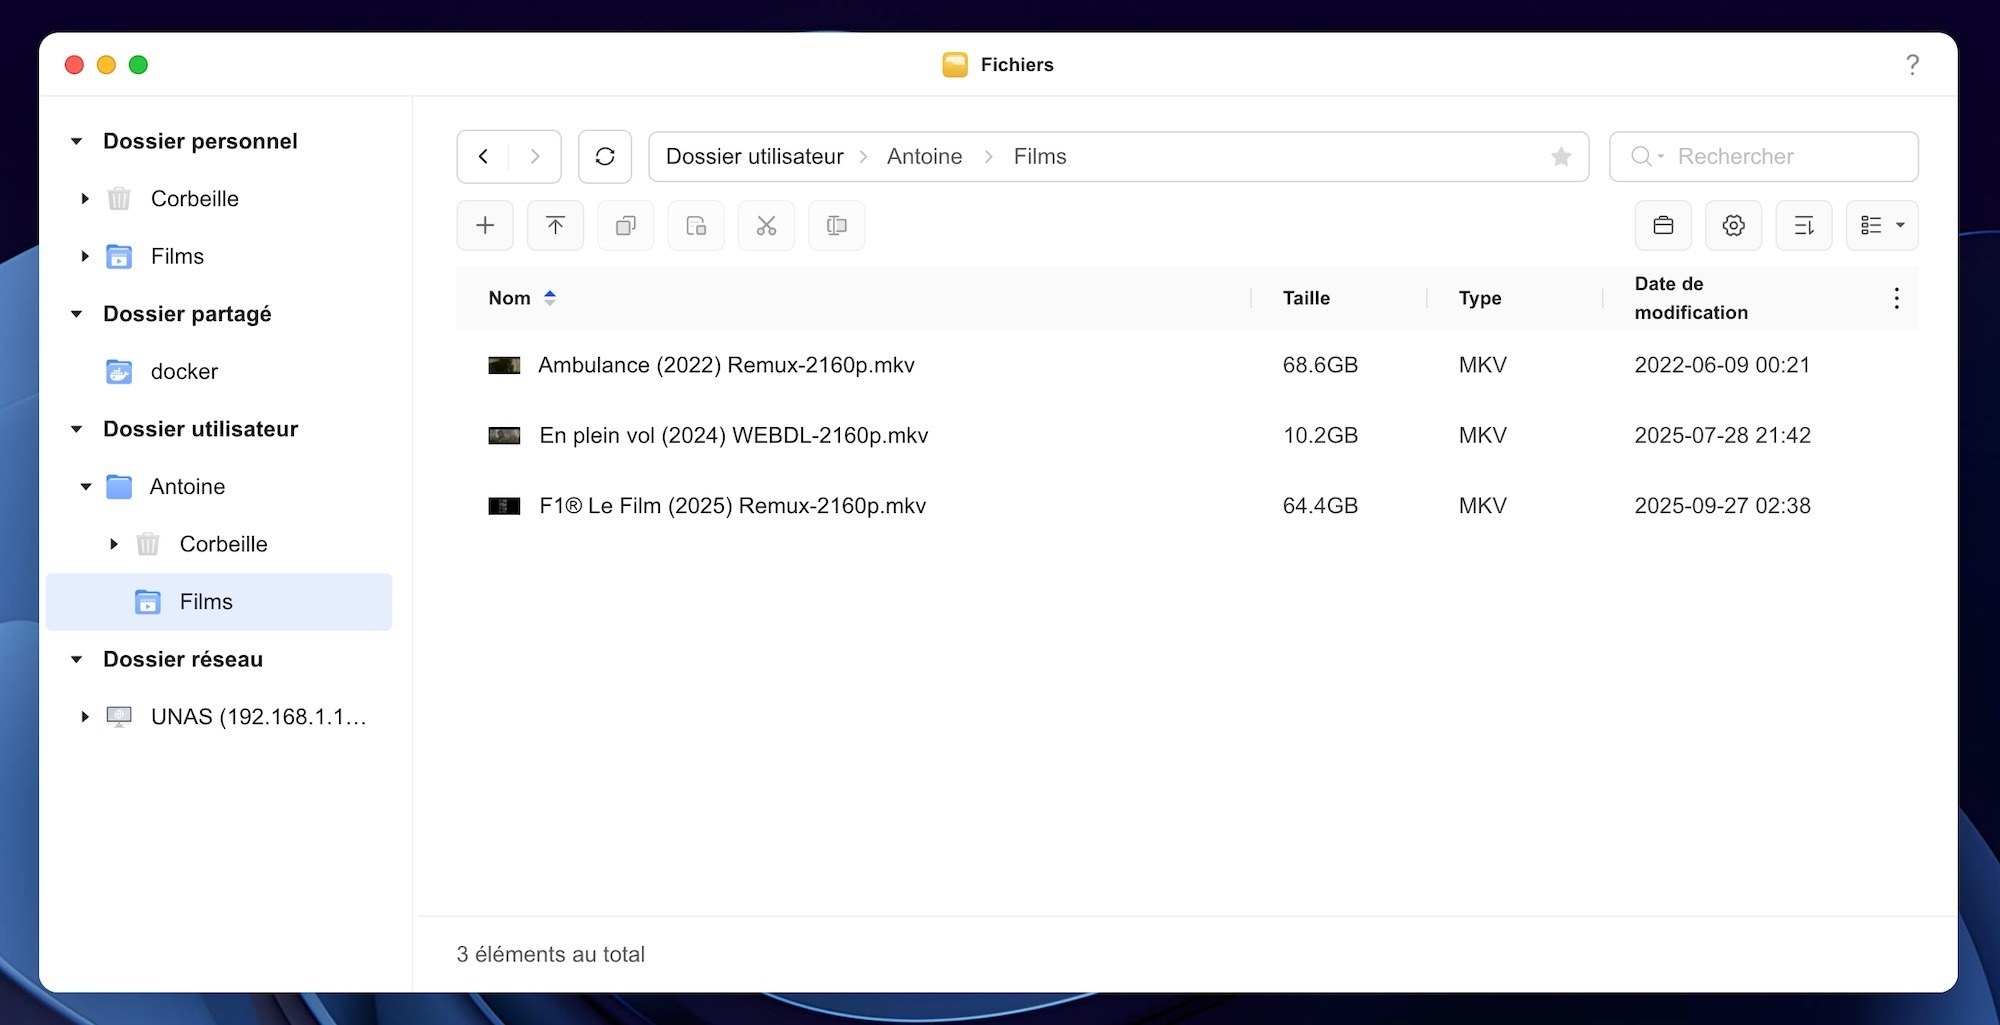Open column options three-dot menu
The image size is (2000, 1025).
(1896, 298)
